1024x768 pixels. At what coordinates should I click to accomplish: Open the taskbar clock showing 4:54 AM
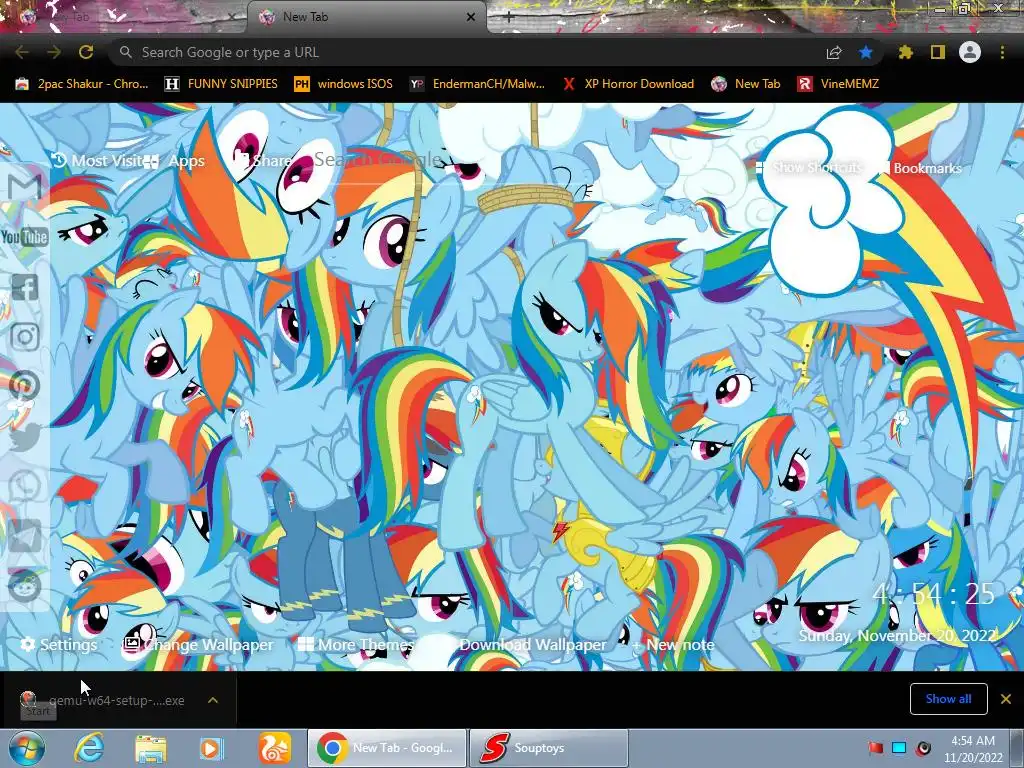coord(972,749)
